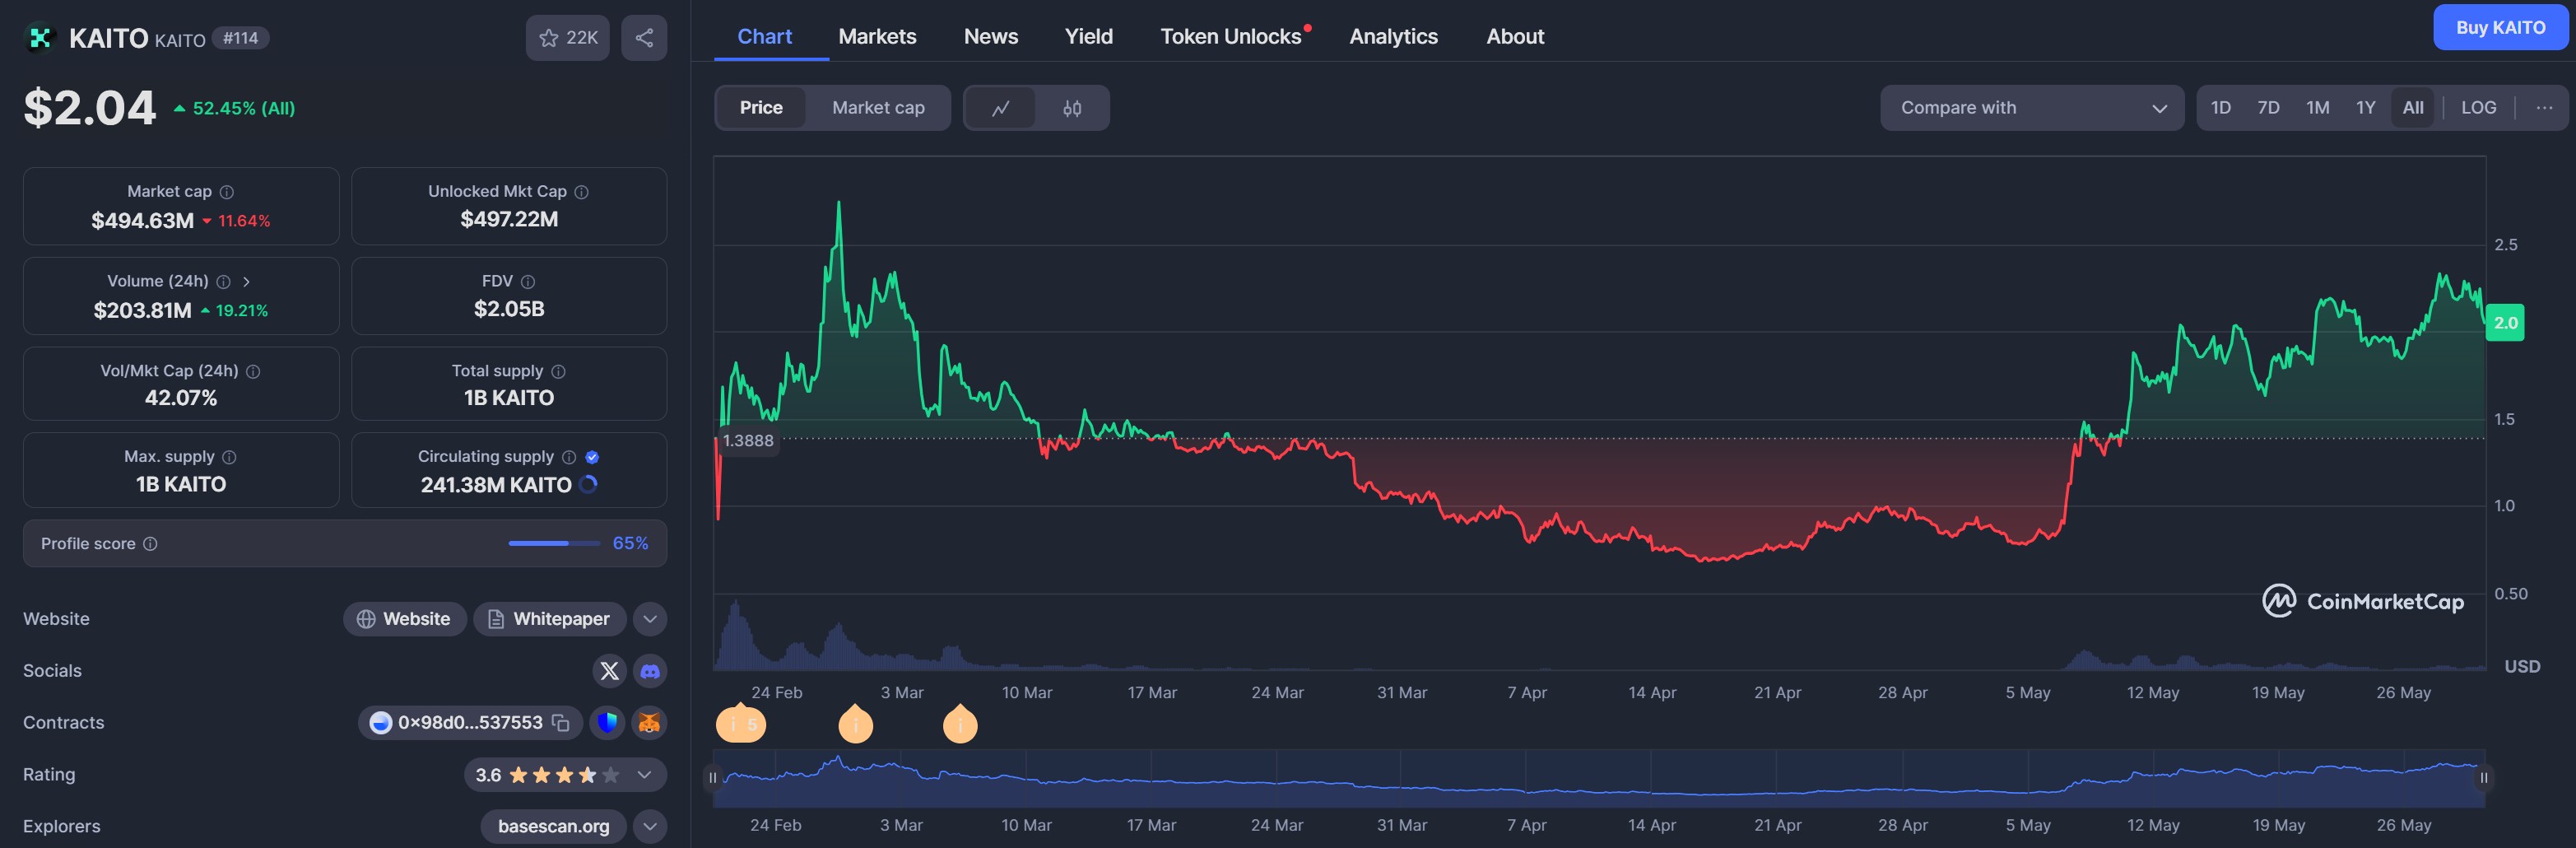This screenshot has height=848, width=2576.
Task: Set chart range to 7D
Action: click(x=2268, y=108)
